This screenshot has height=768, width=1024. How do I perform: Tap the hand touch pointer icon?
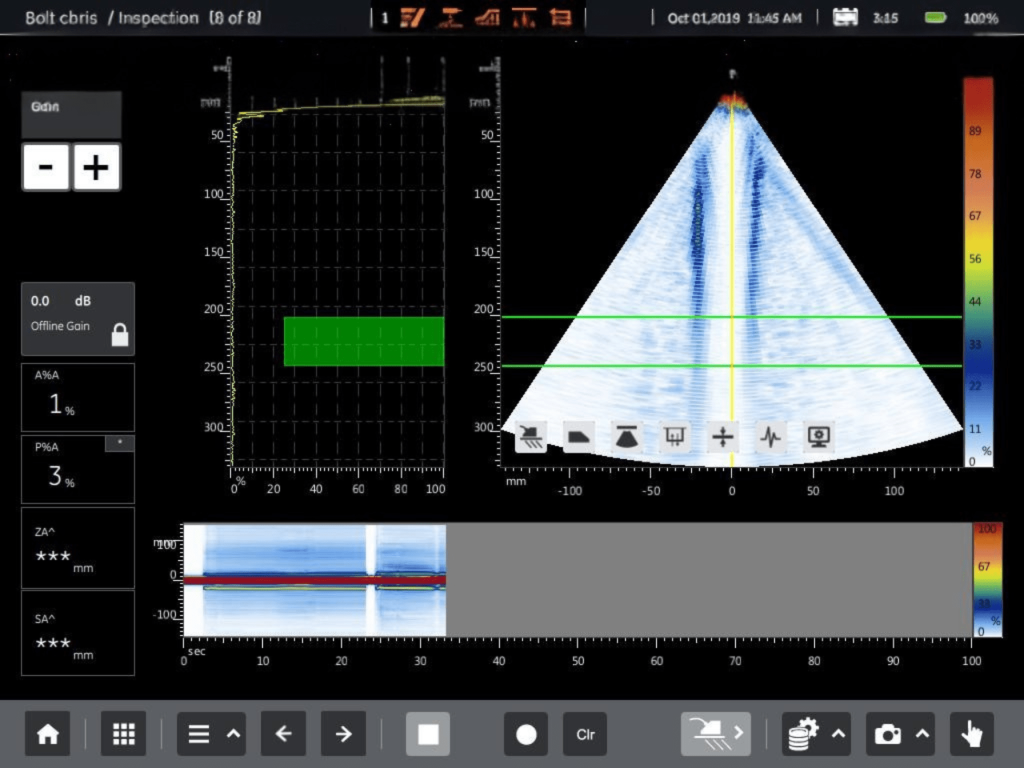coord(971,734)
